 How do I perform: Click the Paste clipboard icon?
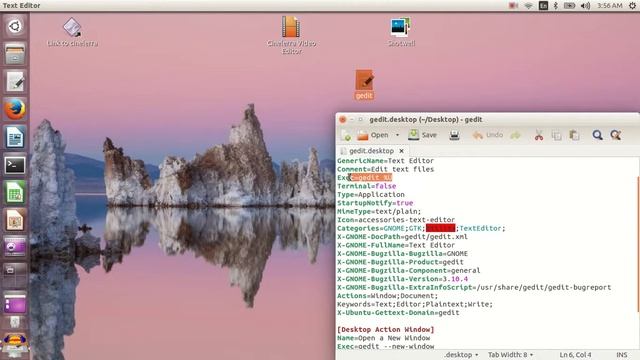[574, 135]
